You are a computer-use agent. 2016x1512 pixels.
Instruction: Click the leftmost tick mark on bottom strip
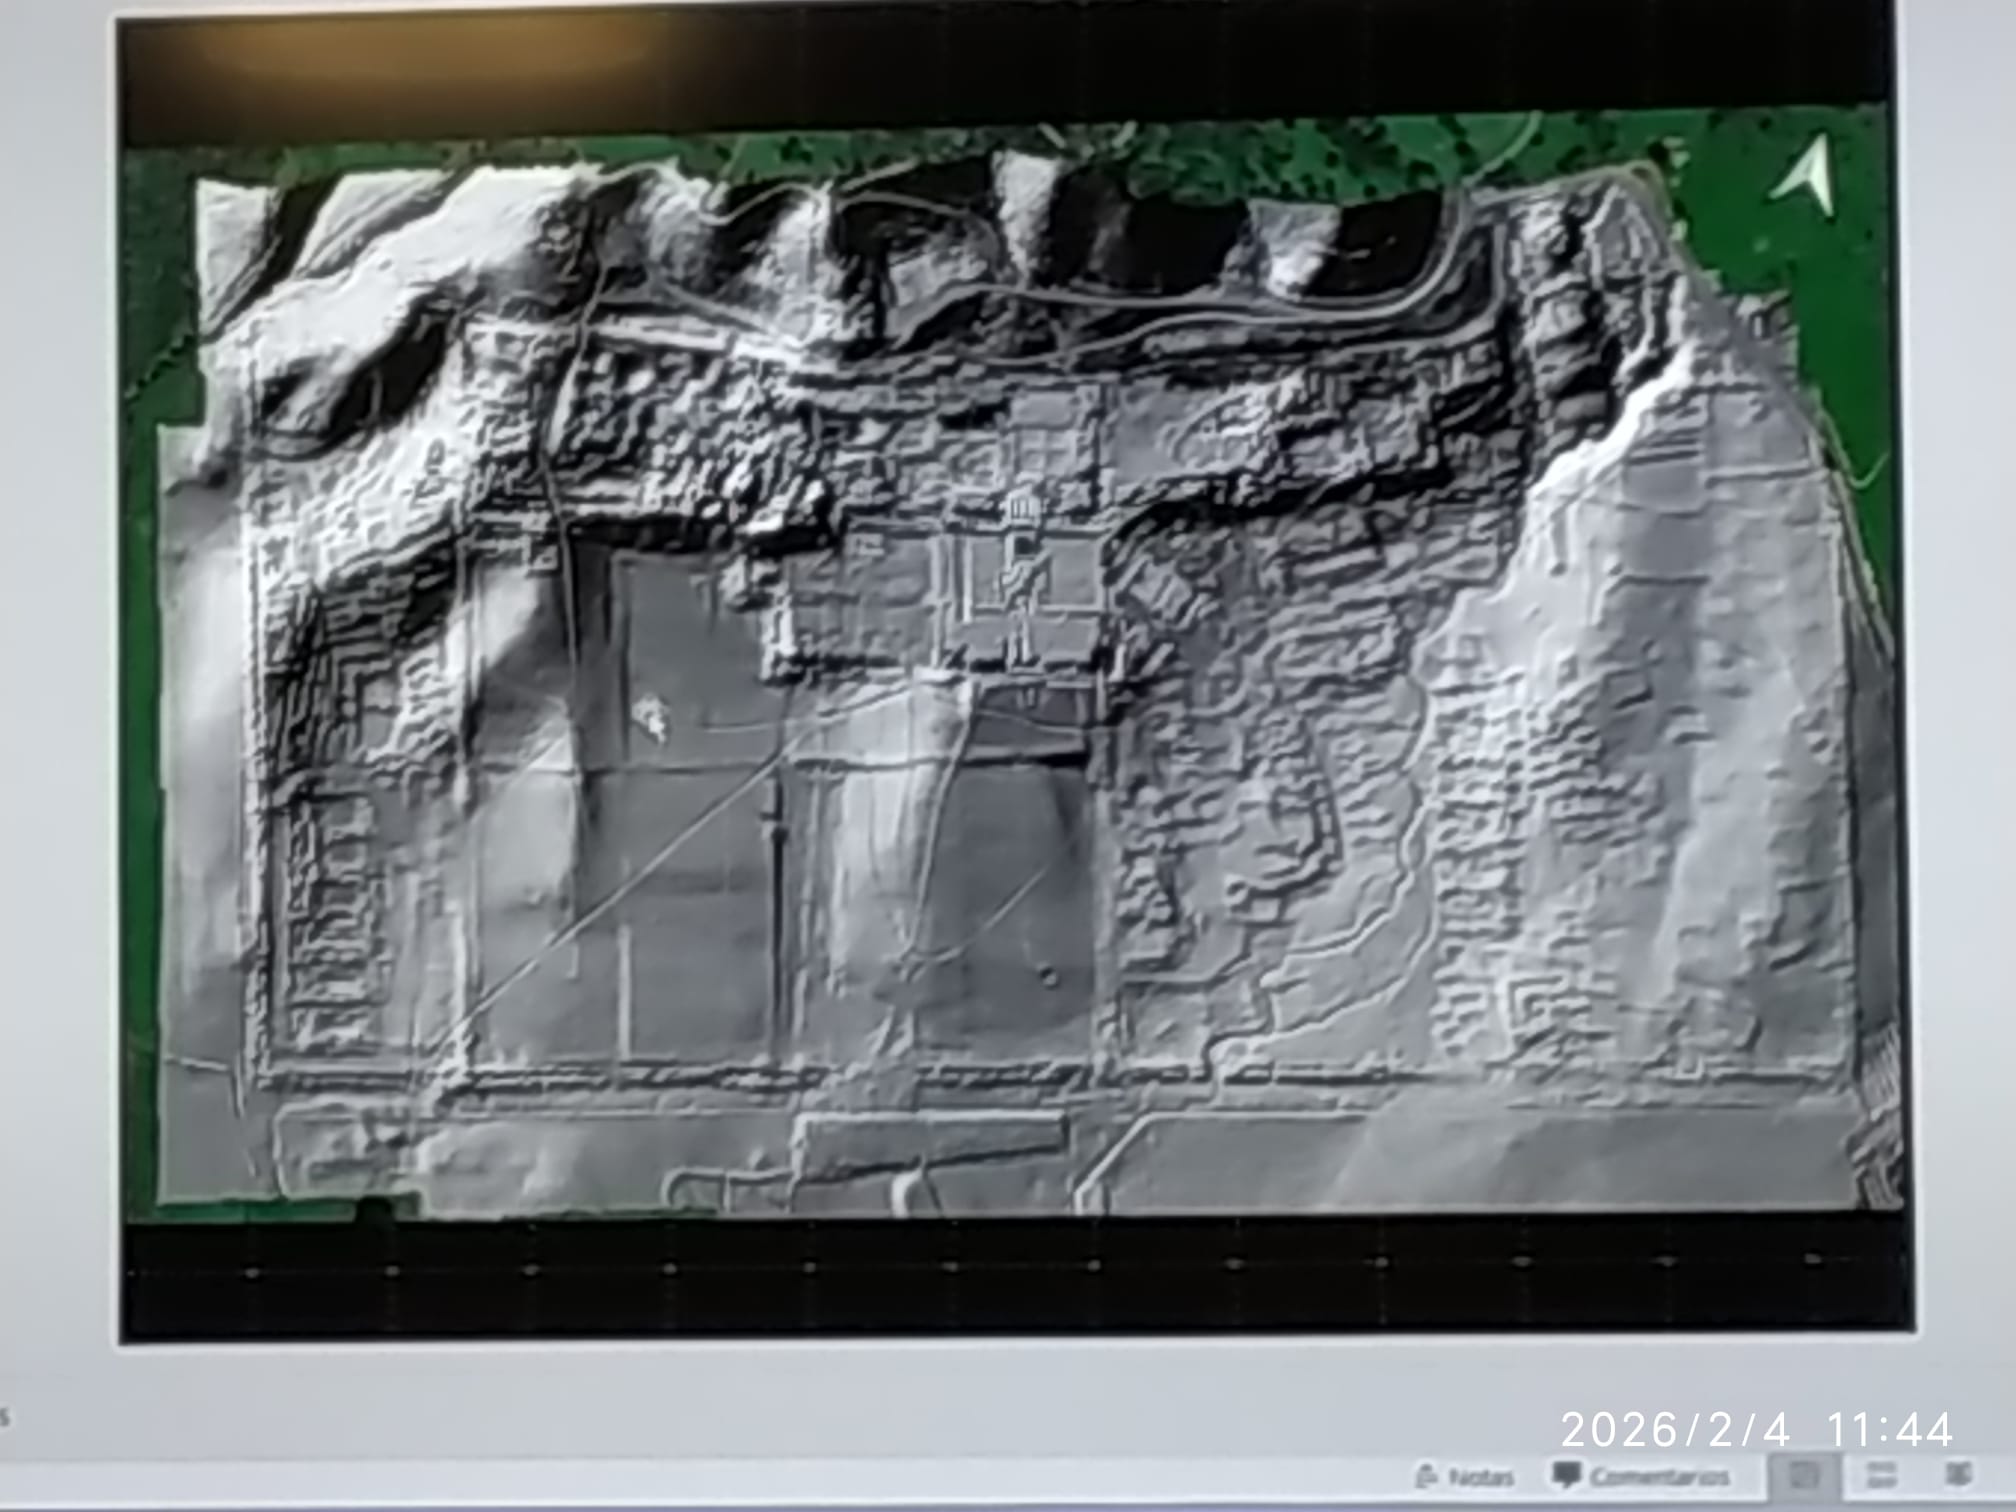click(x=251, y=1273)
